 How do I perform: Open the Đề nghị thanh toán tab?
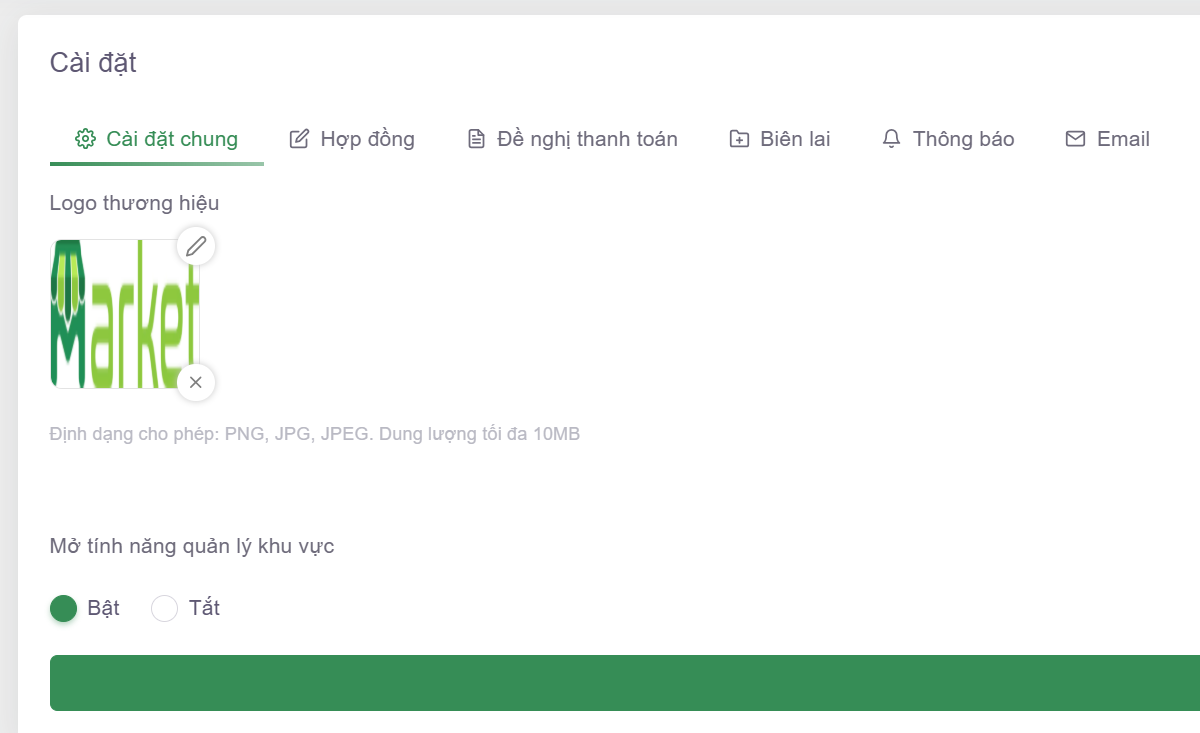pyautogui.click(x=587, y=139)
